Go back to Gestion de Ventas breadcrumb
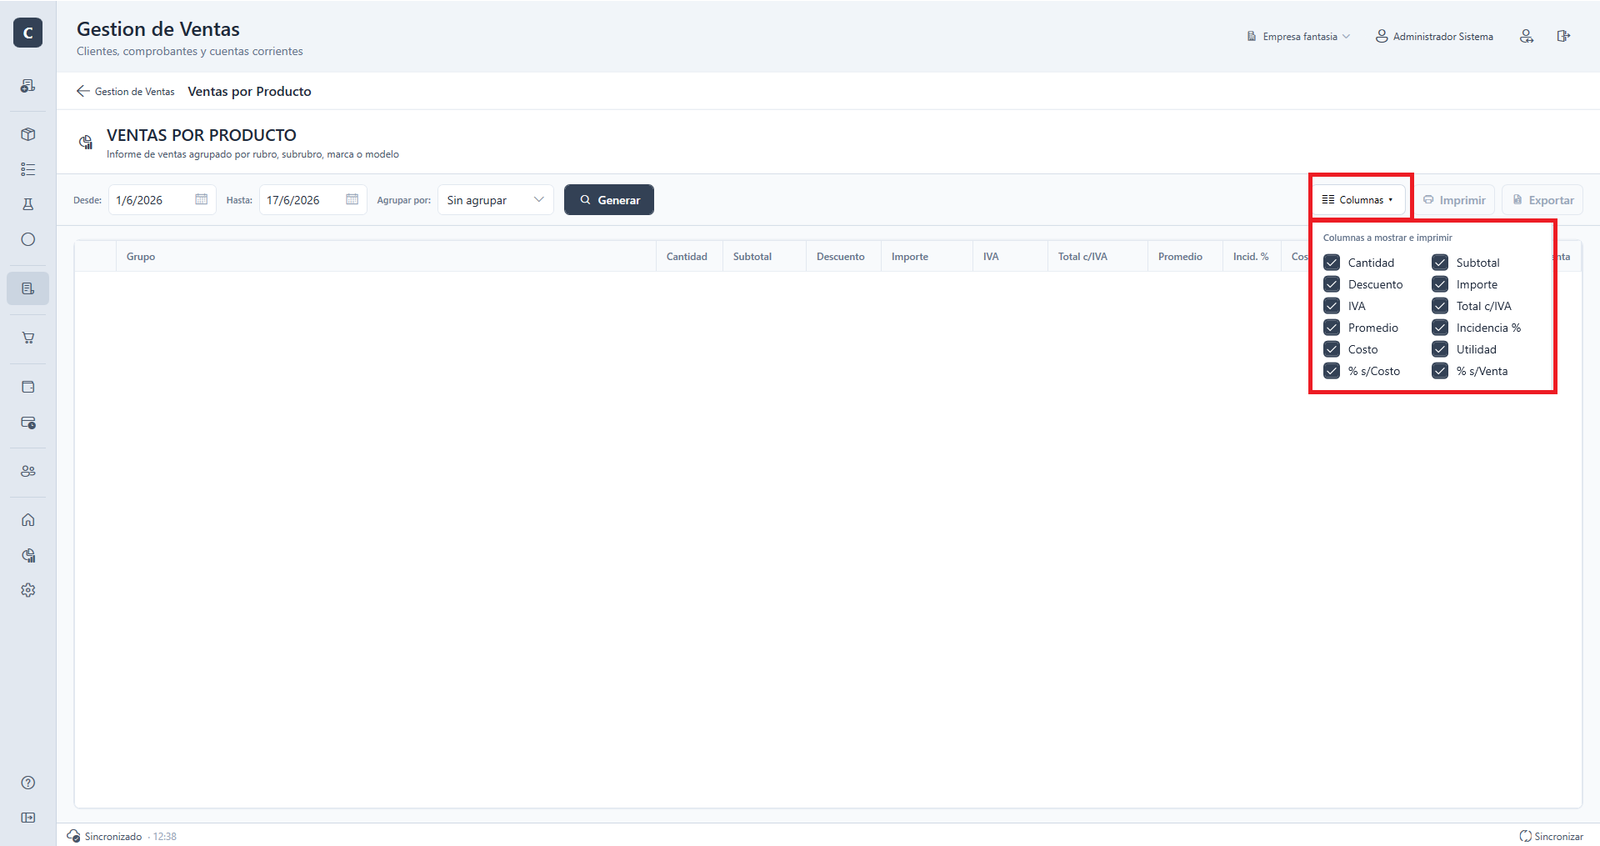The image size is (1600, 846). pos(125,91)
